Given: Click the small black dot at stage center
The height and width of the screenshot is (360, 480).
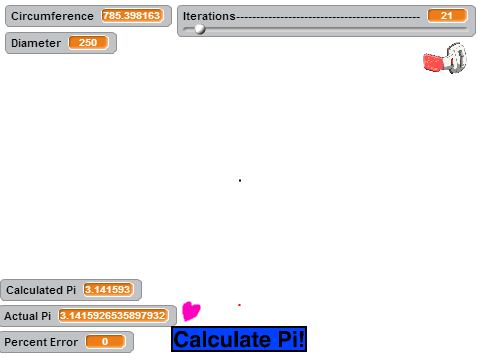Looking at the screenshot, I should point(240,180).
